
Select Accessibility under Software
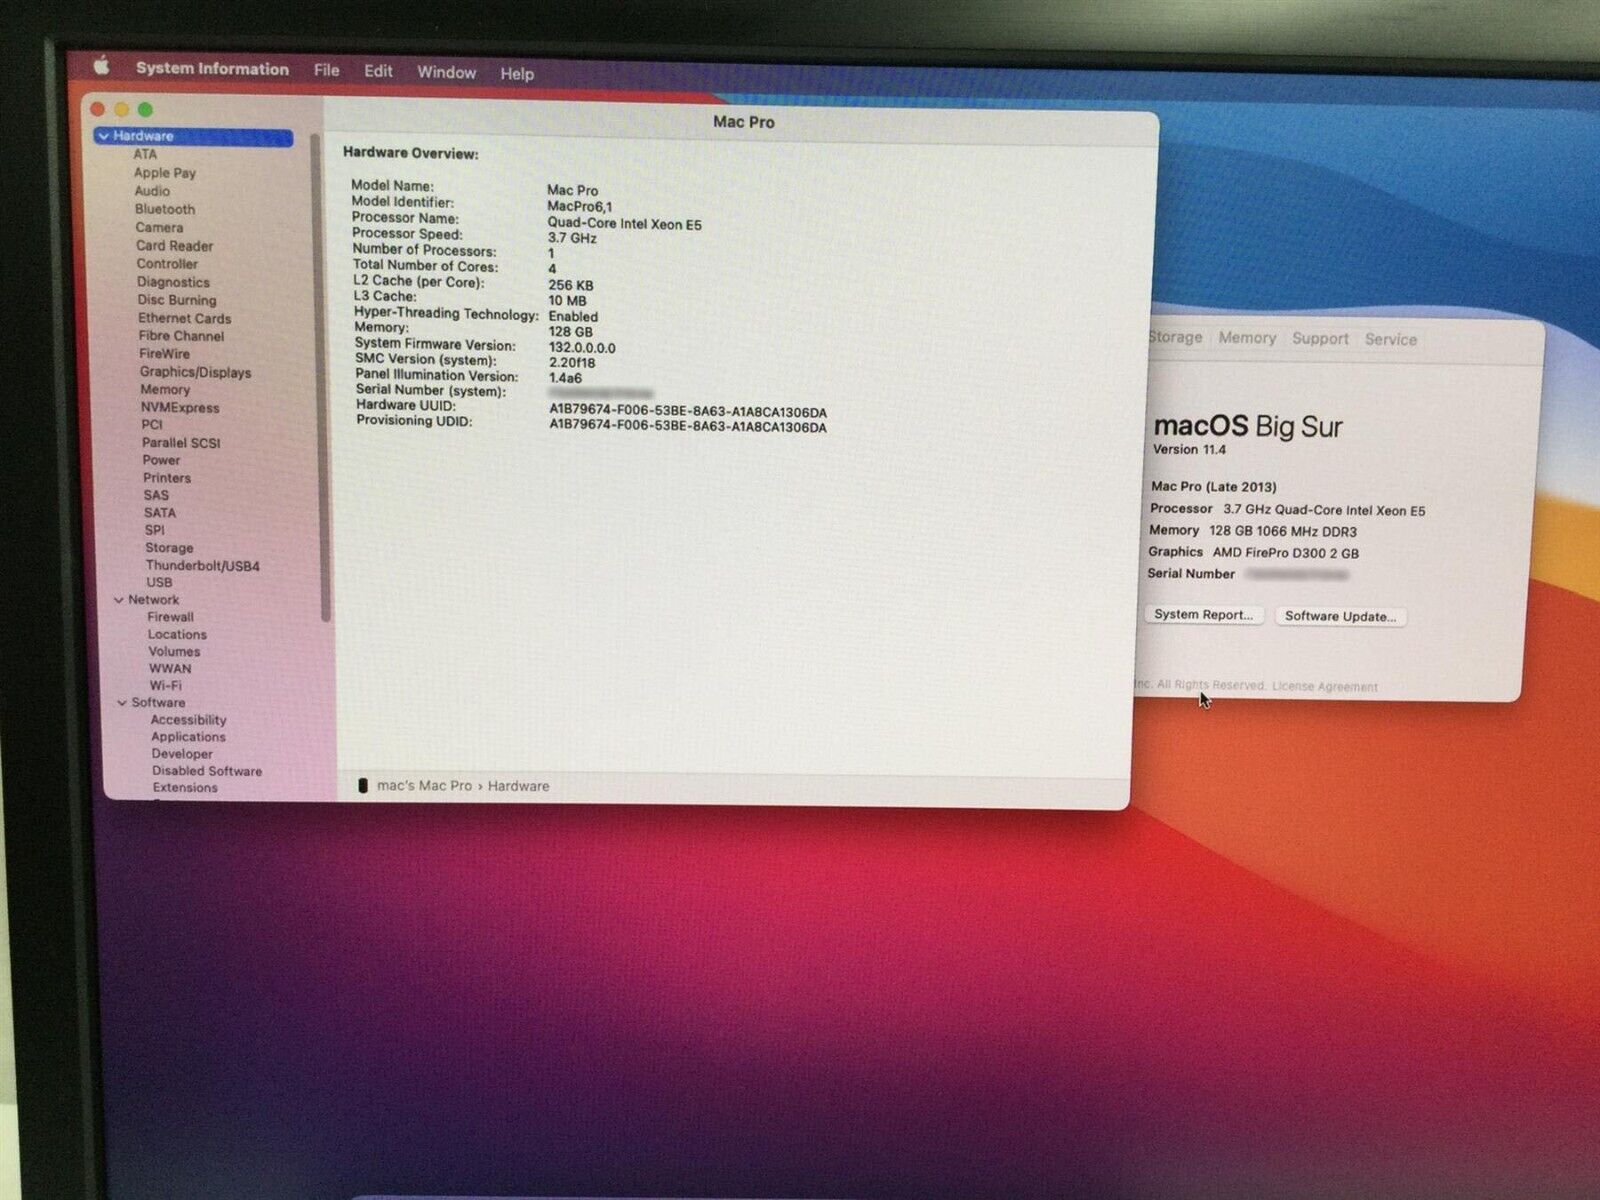click(x=188, y=719)
